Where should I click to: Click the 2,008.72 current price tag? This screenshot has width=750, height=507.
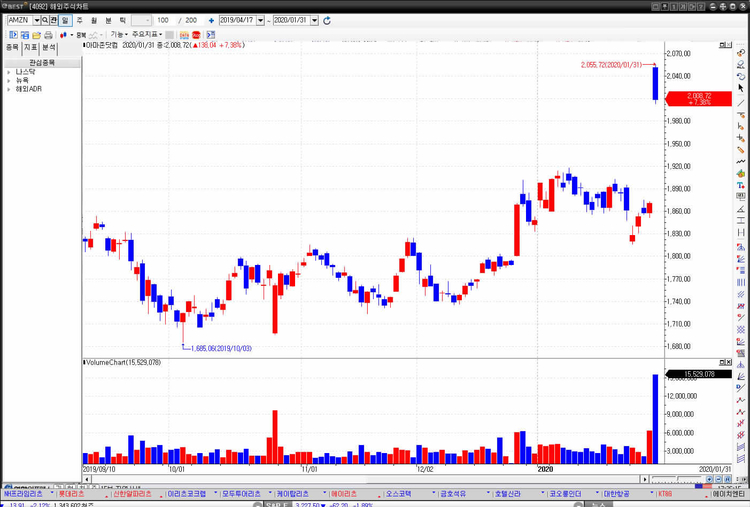tap(699, 99)
